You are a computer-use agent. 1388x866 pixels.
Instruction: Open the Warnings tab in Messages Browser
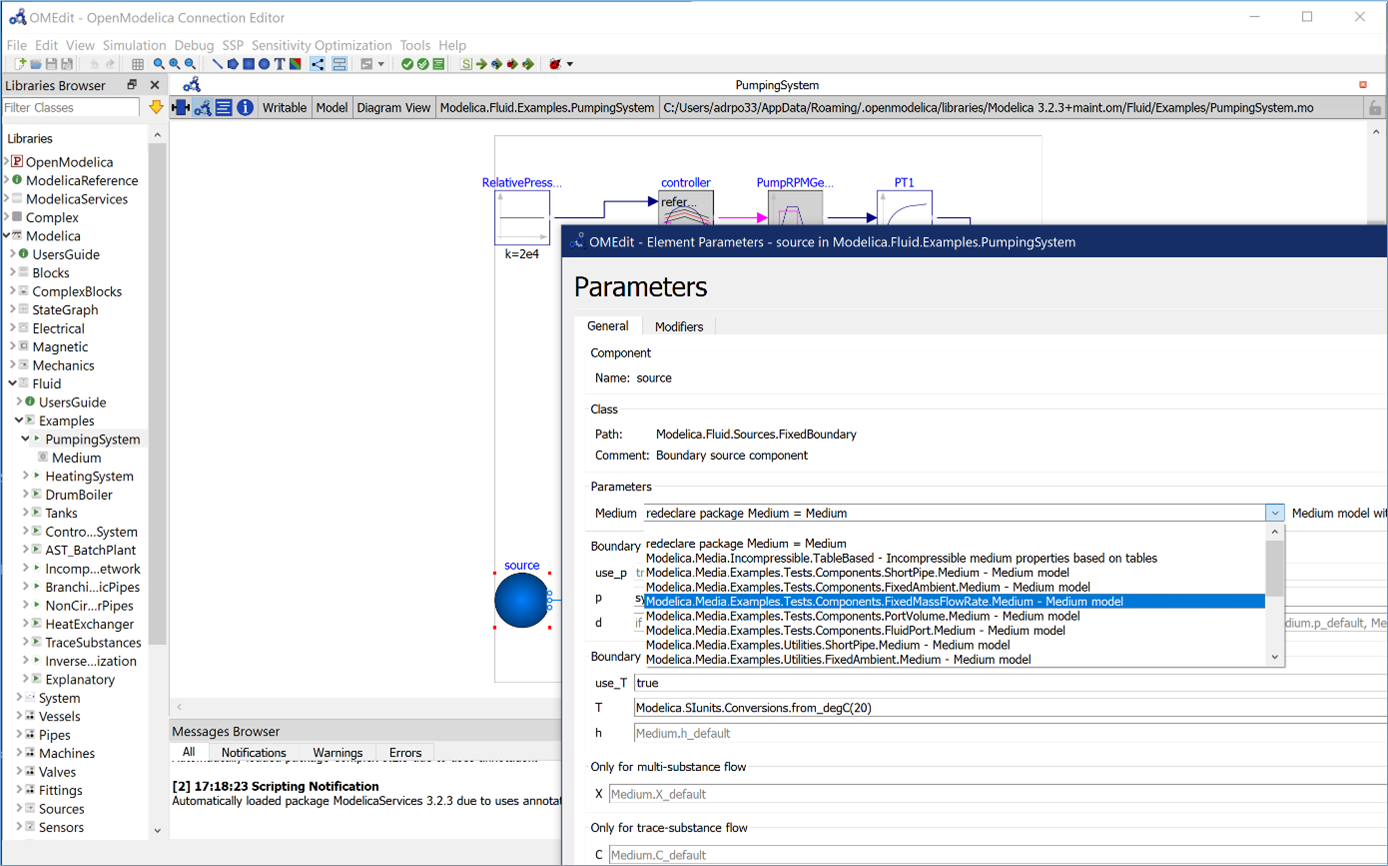(337, 752)
